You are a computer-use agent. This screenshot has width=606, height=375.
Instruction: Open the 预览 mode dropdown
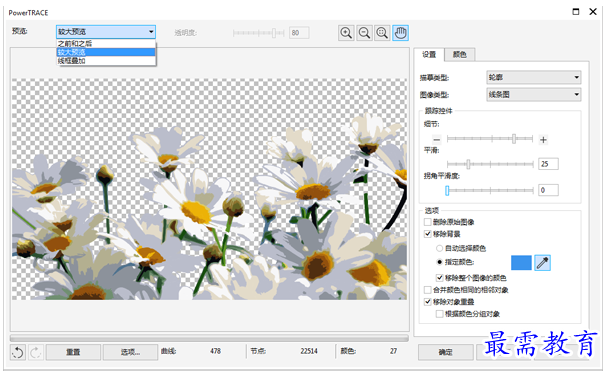point(106,32)
